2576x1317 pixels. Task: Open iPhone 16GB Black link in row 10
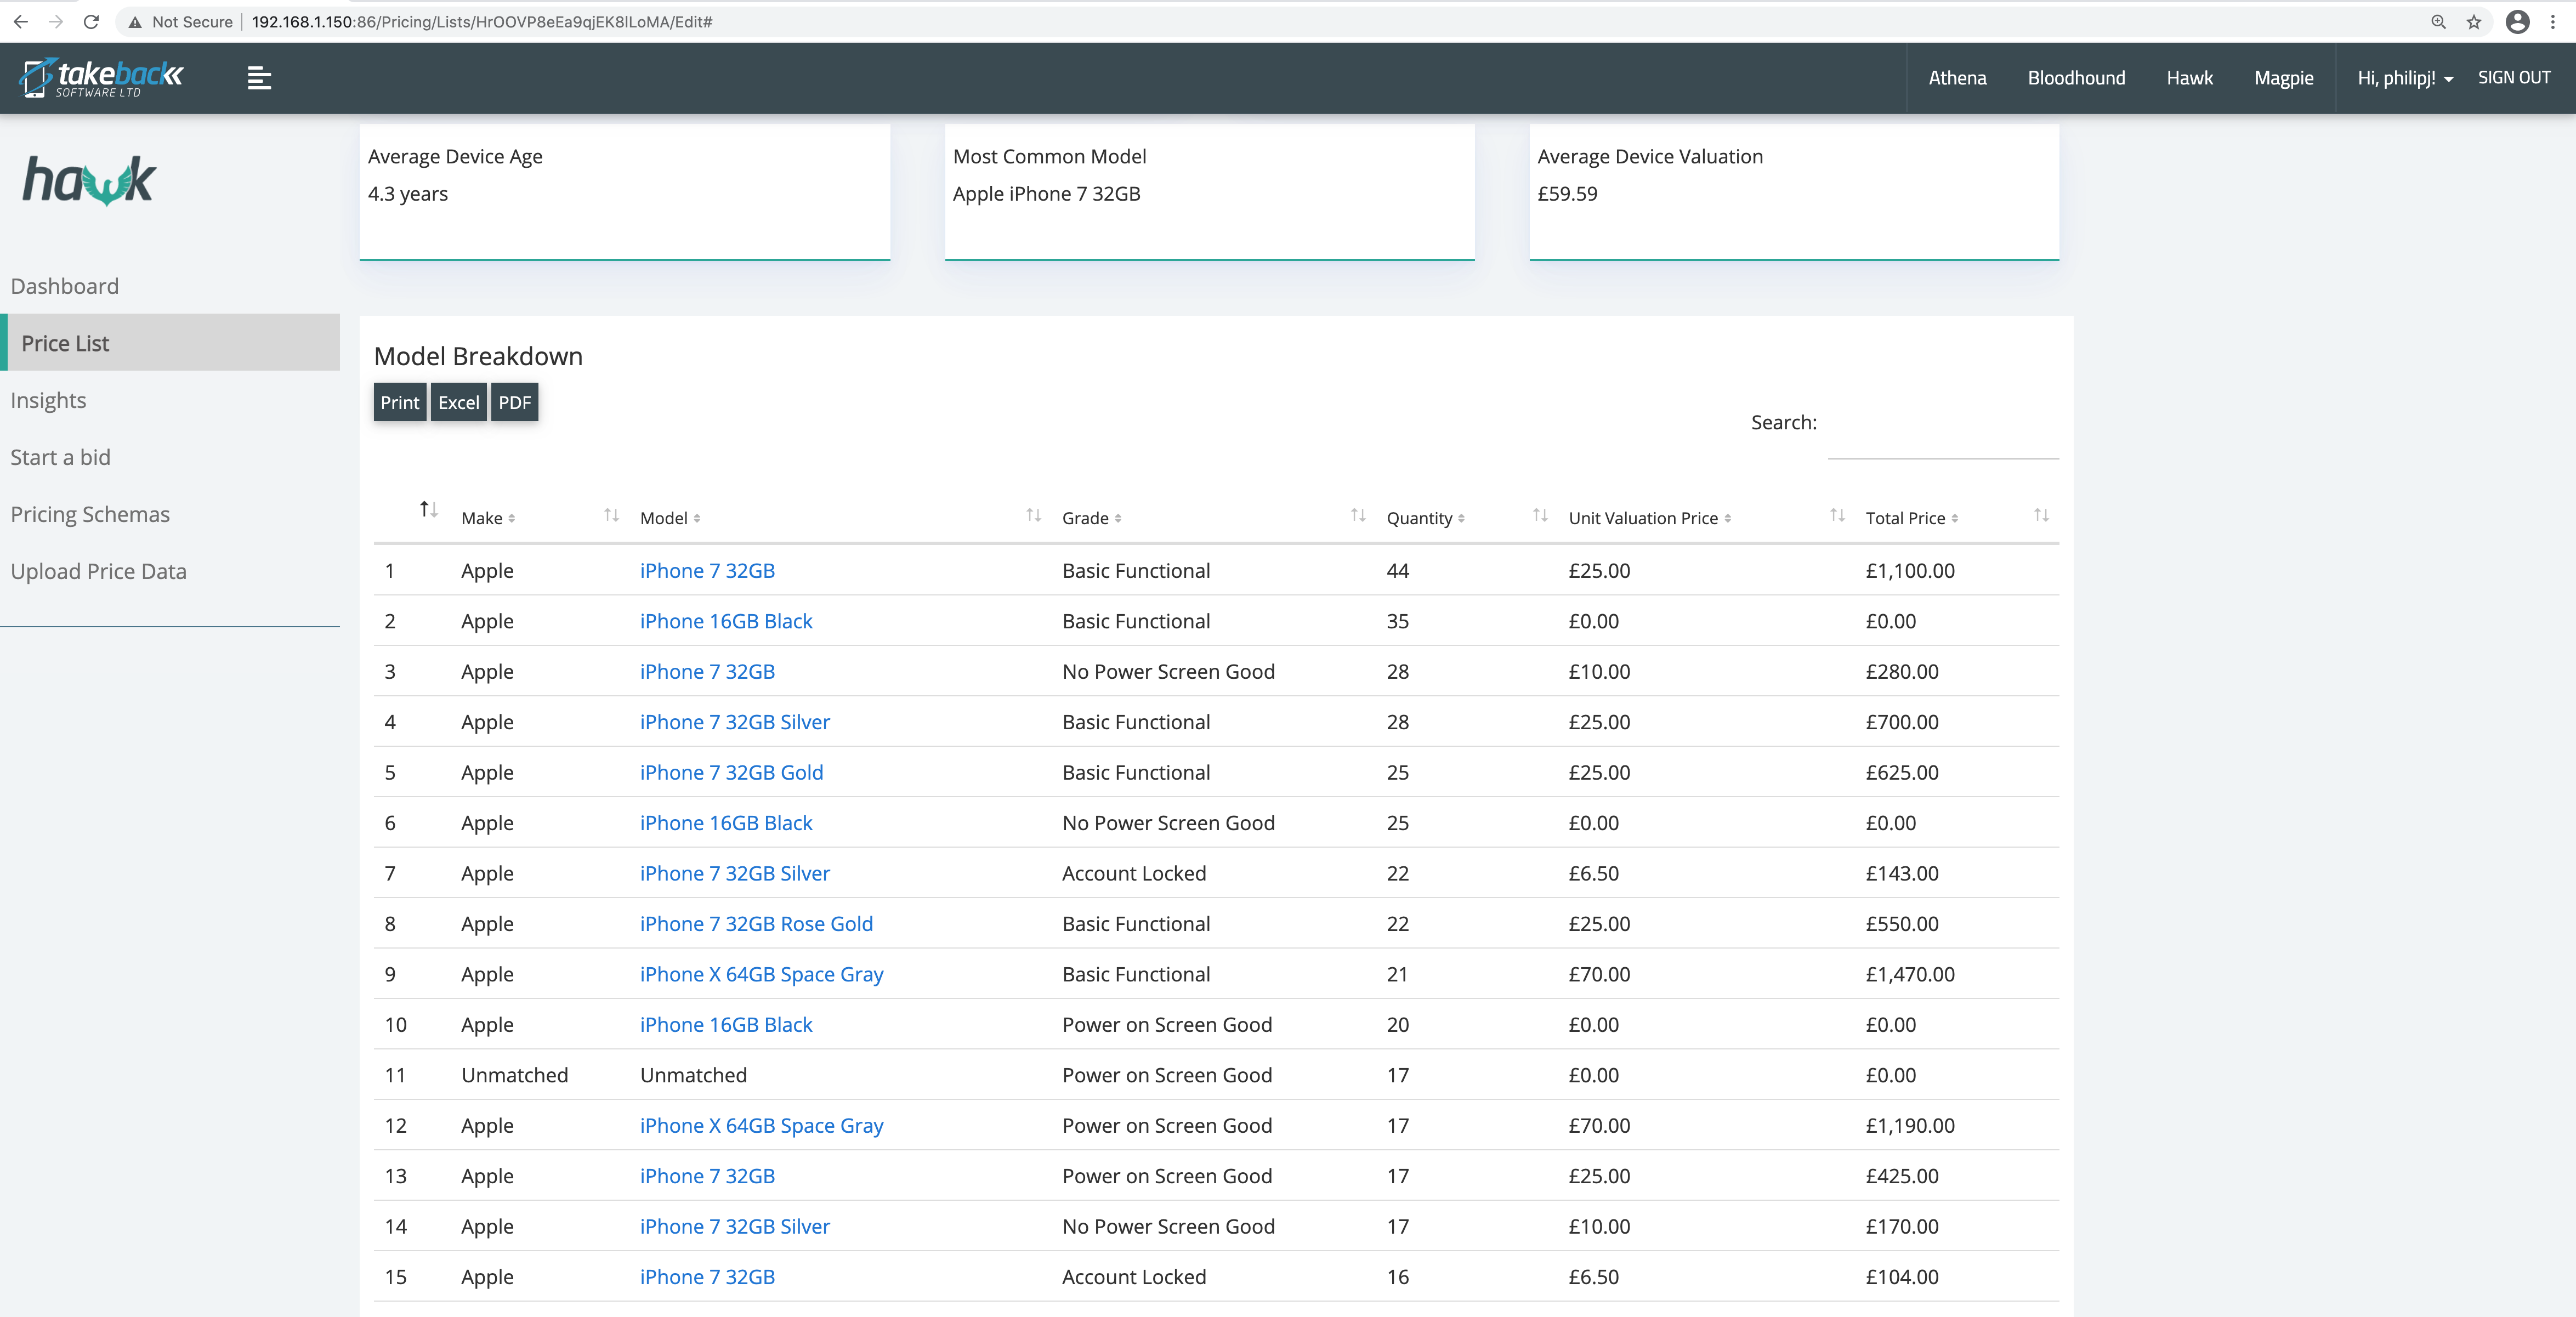726,1025
